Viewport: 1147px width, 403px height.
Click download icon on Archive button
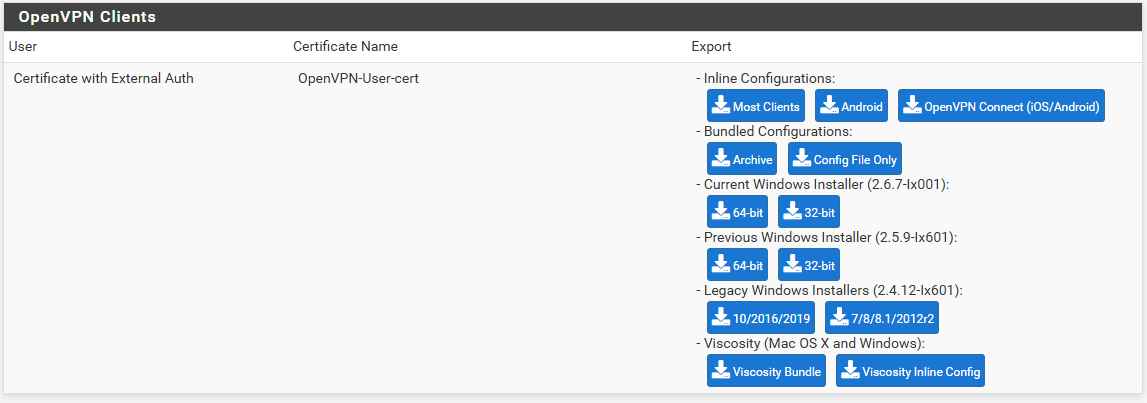pyautogui.click(x=721, y=159)
